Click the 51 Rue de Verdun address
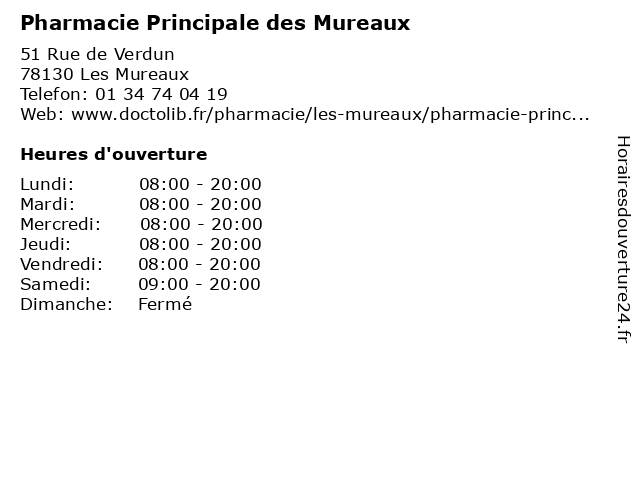The width and height of the screenshot is (640, 480). (x=97, y=54)
